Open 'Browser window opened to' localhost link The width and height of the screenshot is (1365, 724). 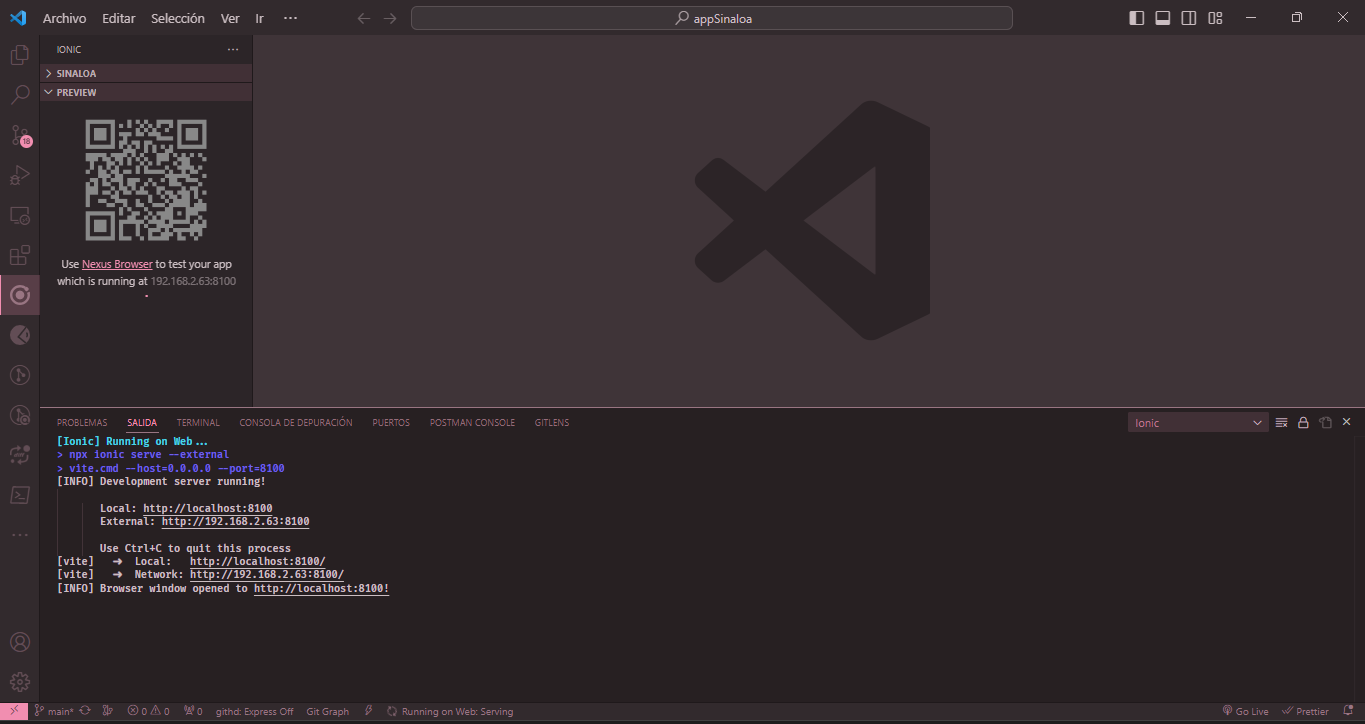319,589
